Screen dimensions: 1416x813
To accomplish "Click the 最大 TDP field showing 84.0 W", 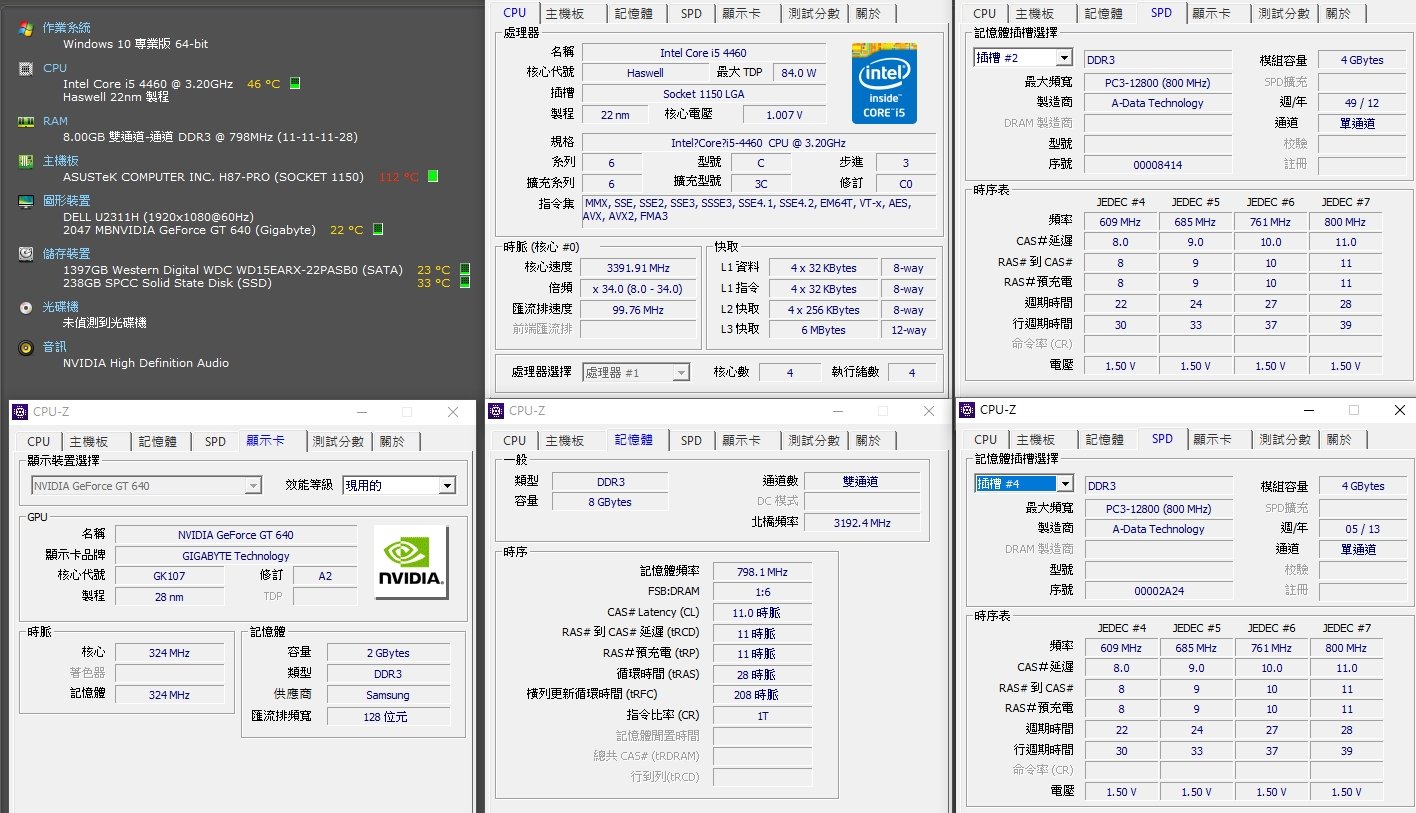I will 798,73.
